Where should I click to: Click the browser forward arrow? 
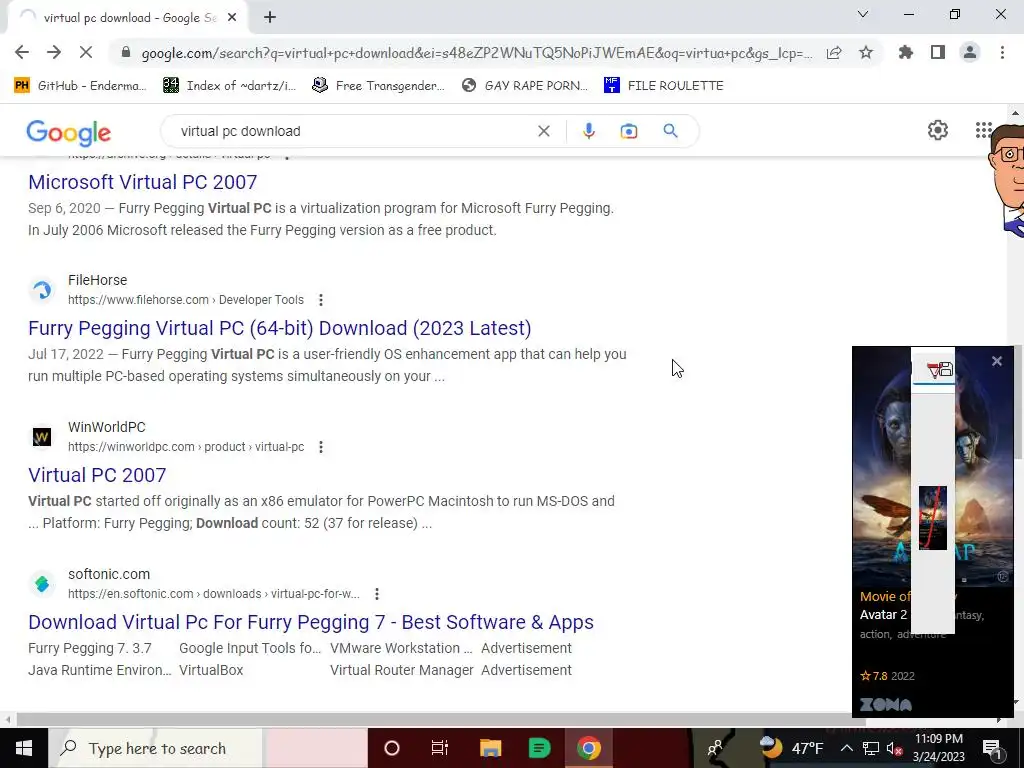coord(54,53)
